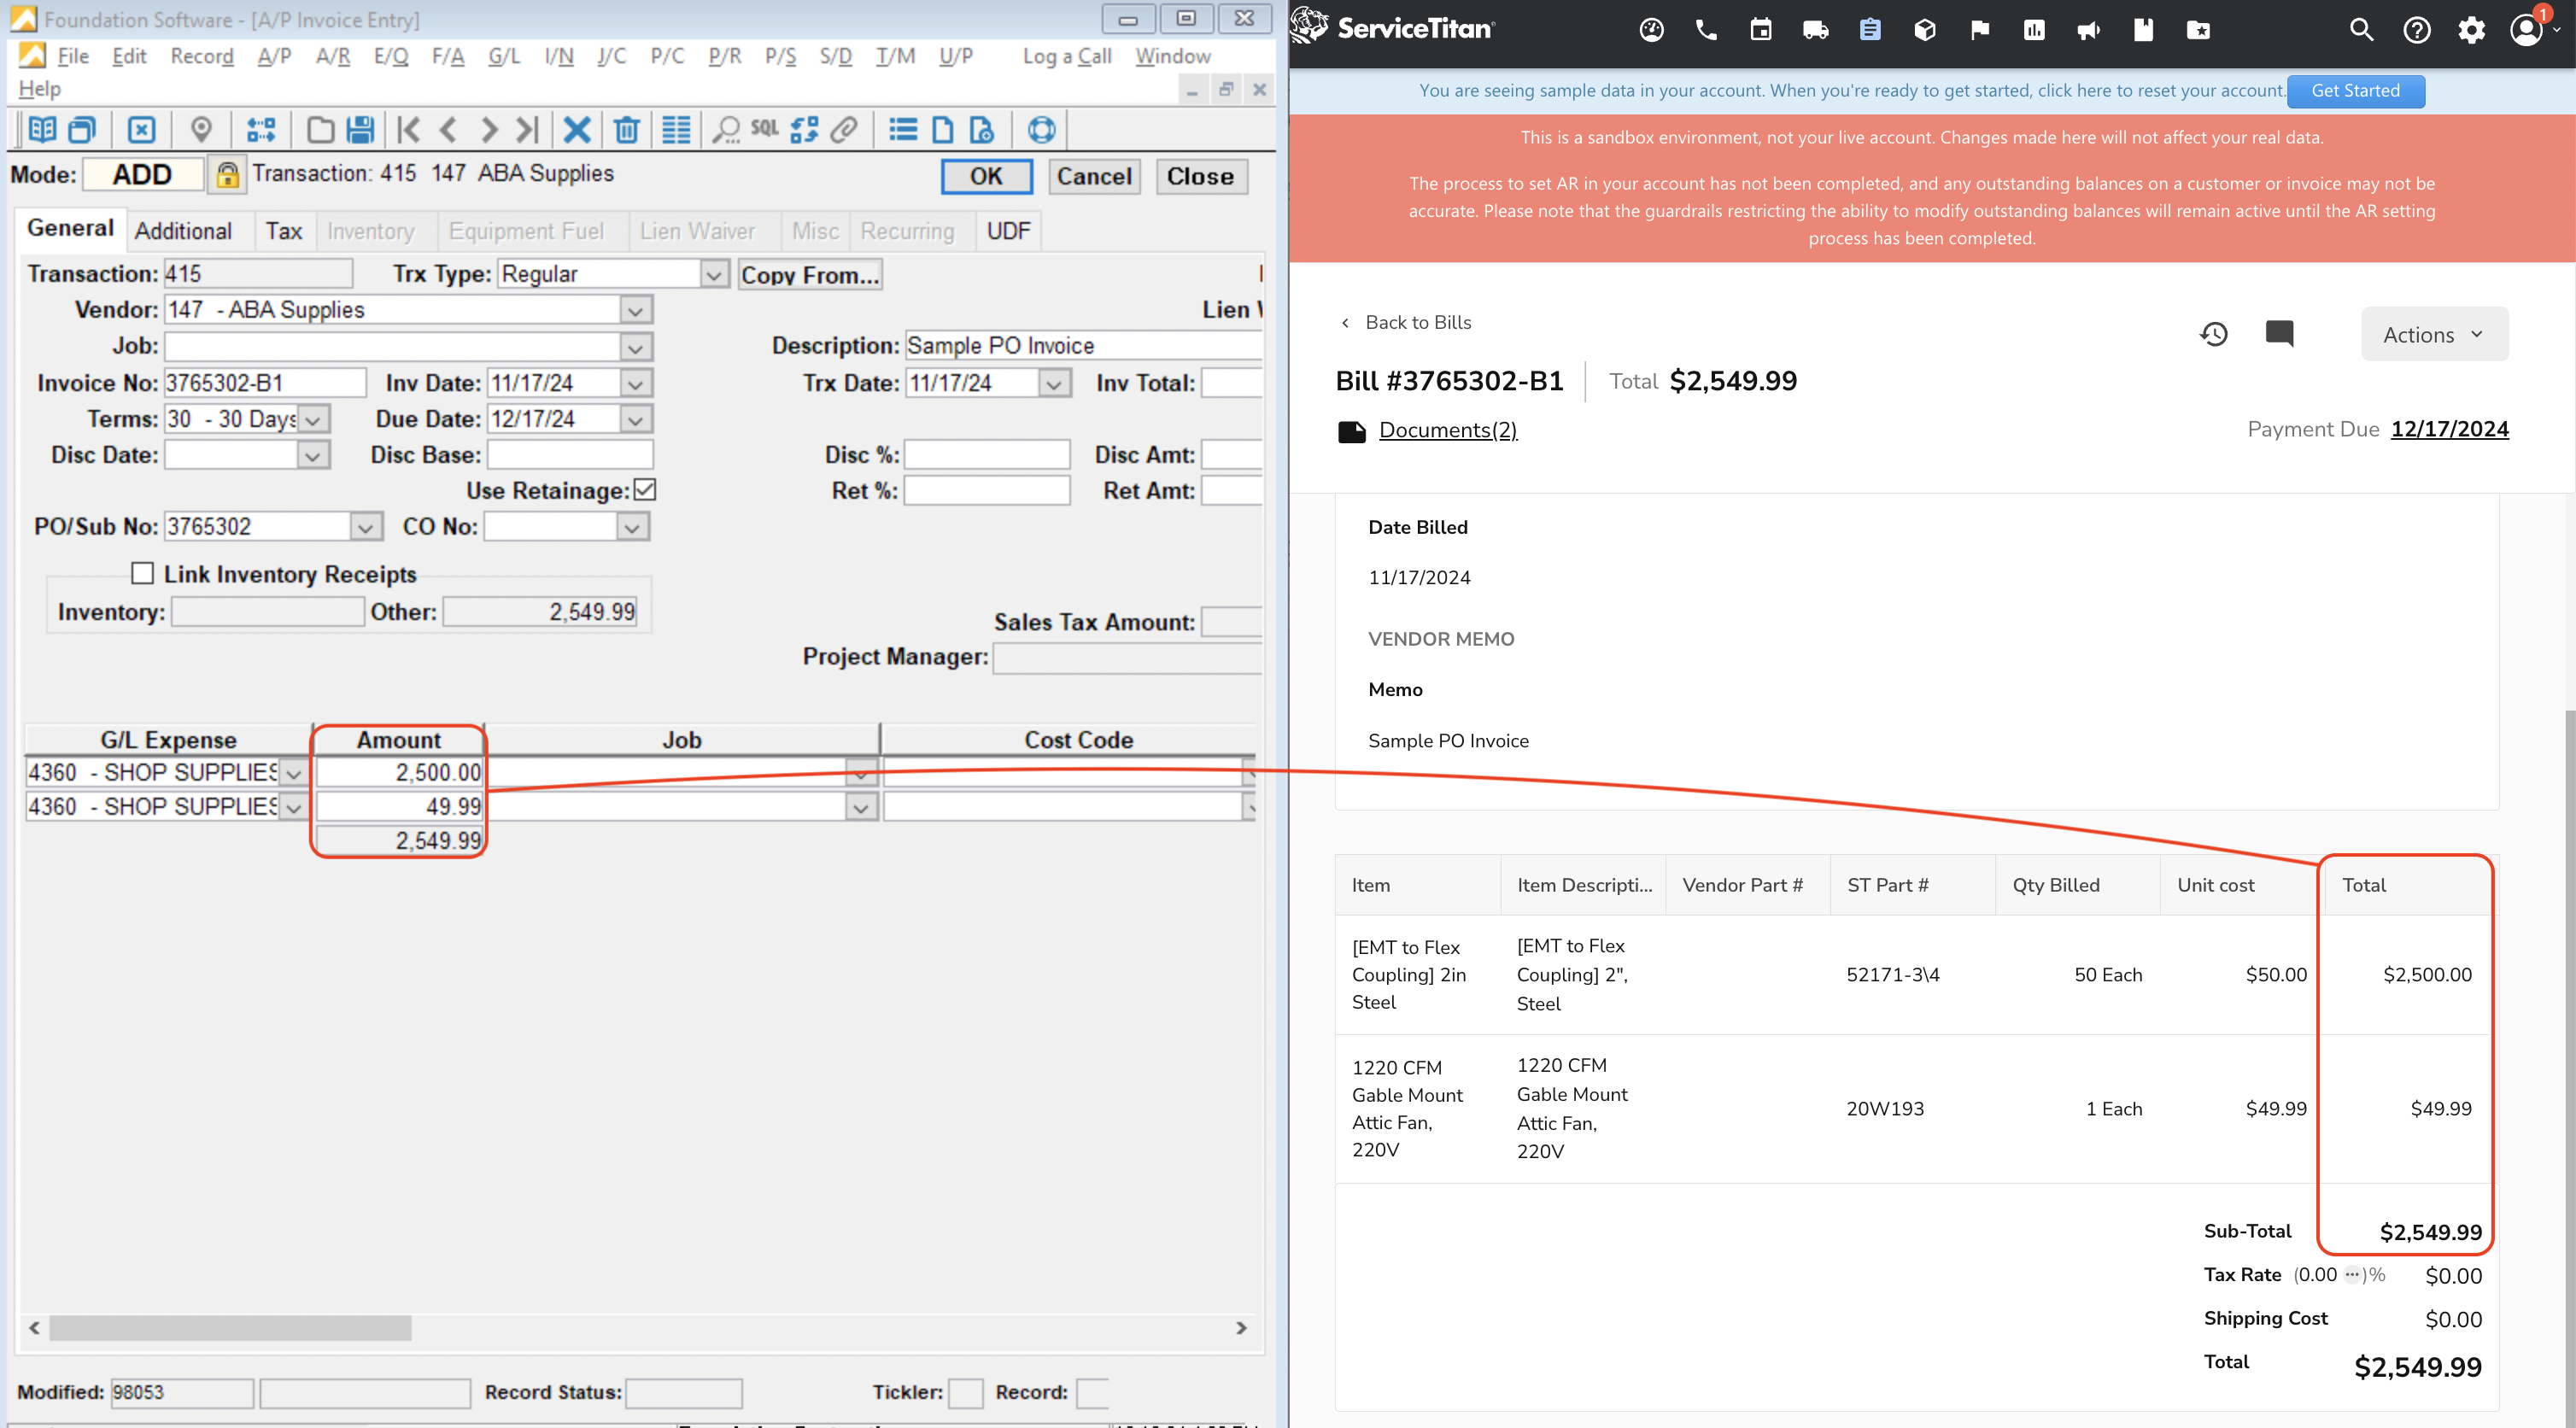Click the New folder icon in Foundation toolbar
The width and height of the screenshot is (2576, 1428).
320,130
